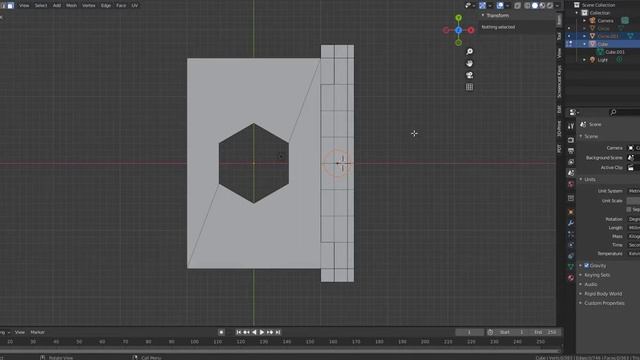Click the Unit Scale slider field
This screenshot has height=360, width=640.
point(633,200)
